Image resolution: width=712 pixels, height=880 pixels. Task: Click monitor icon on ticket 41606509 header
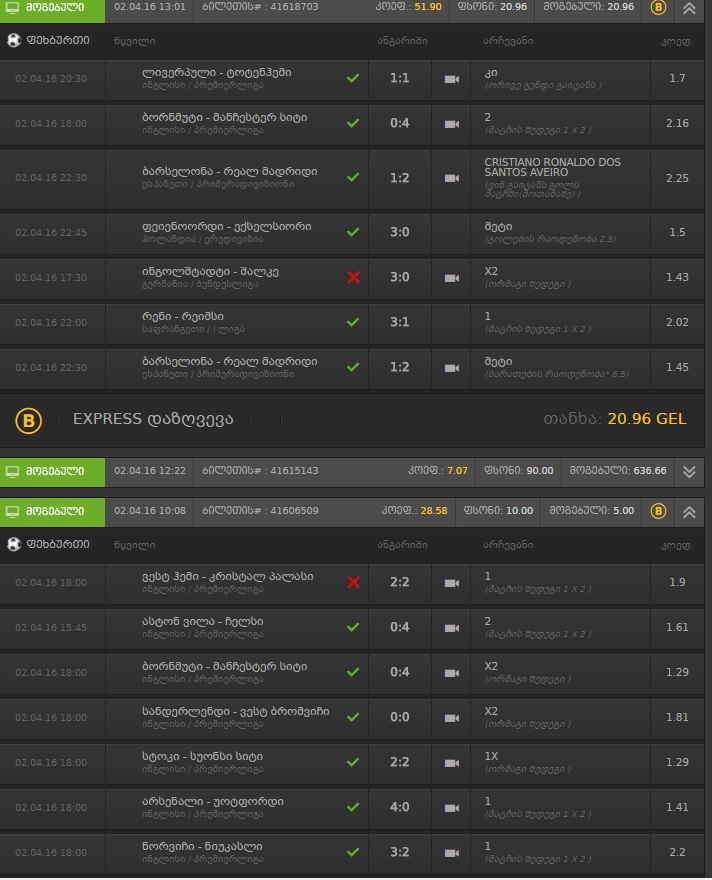point(13,511)
